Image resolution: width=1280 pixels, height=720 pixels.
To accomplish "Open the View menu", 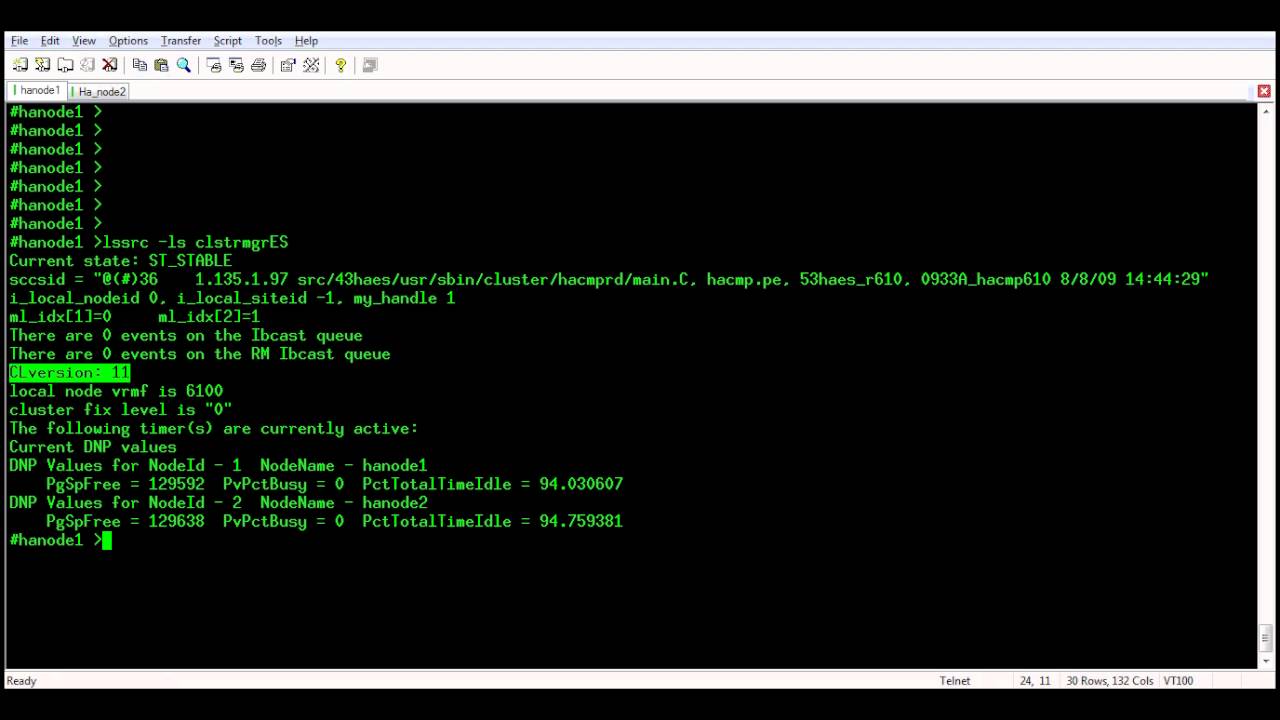I will pos(84,41).
